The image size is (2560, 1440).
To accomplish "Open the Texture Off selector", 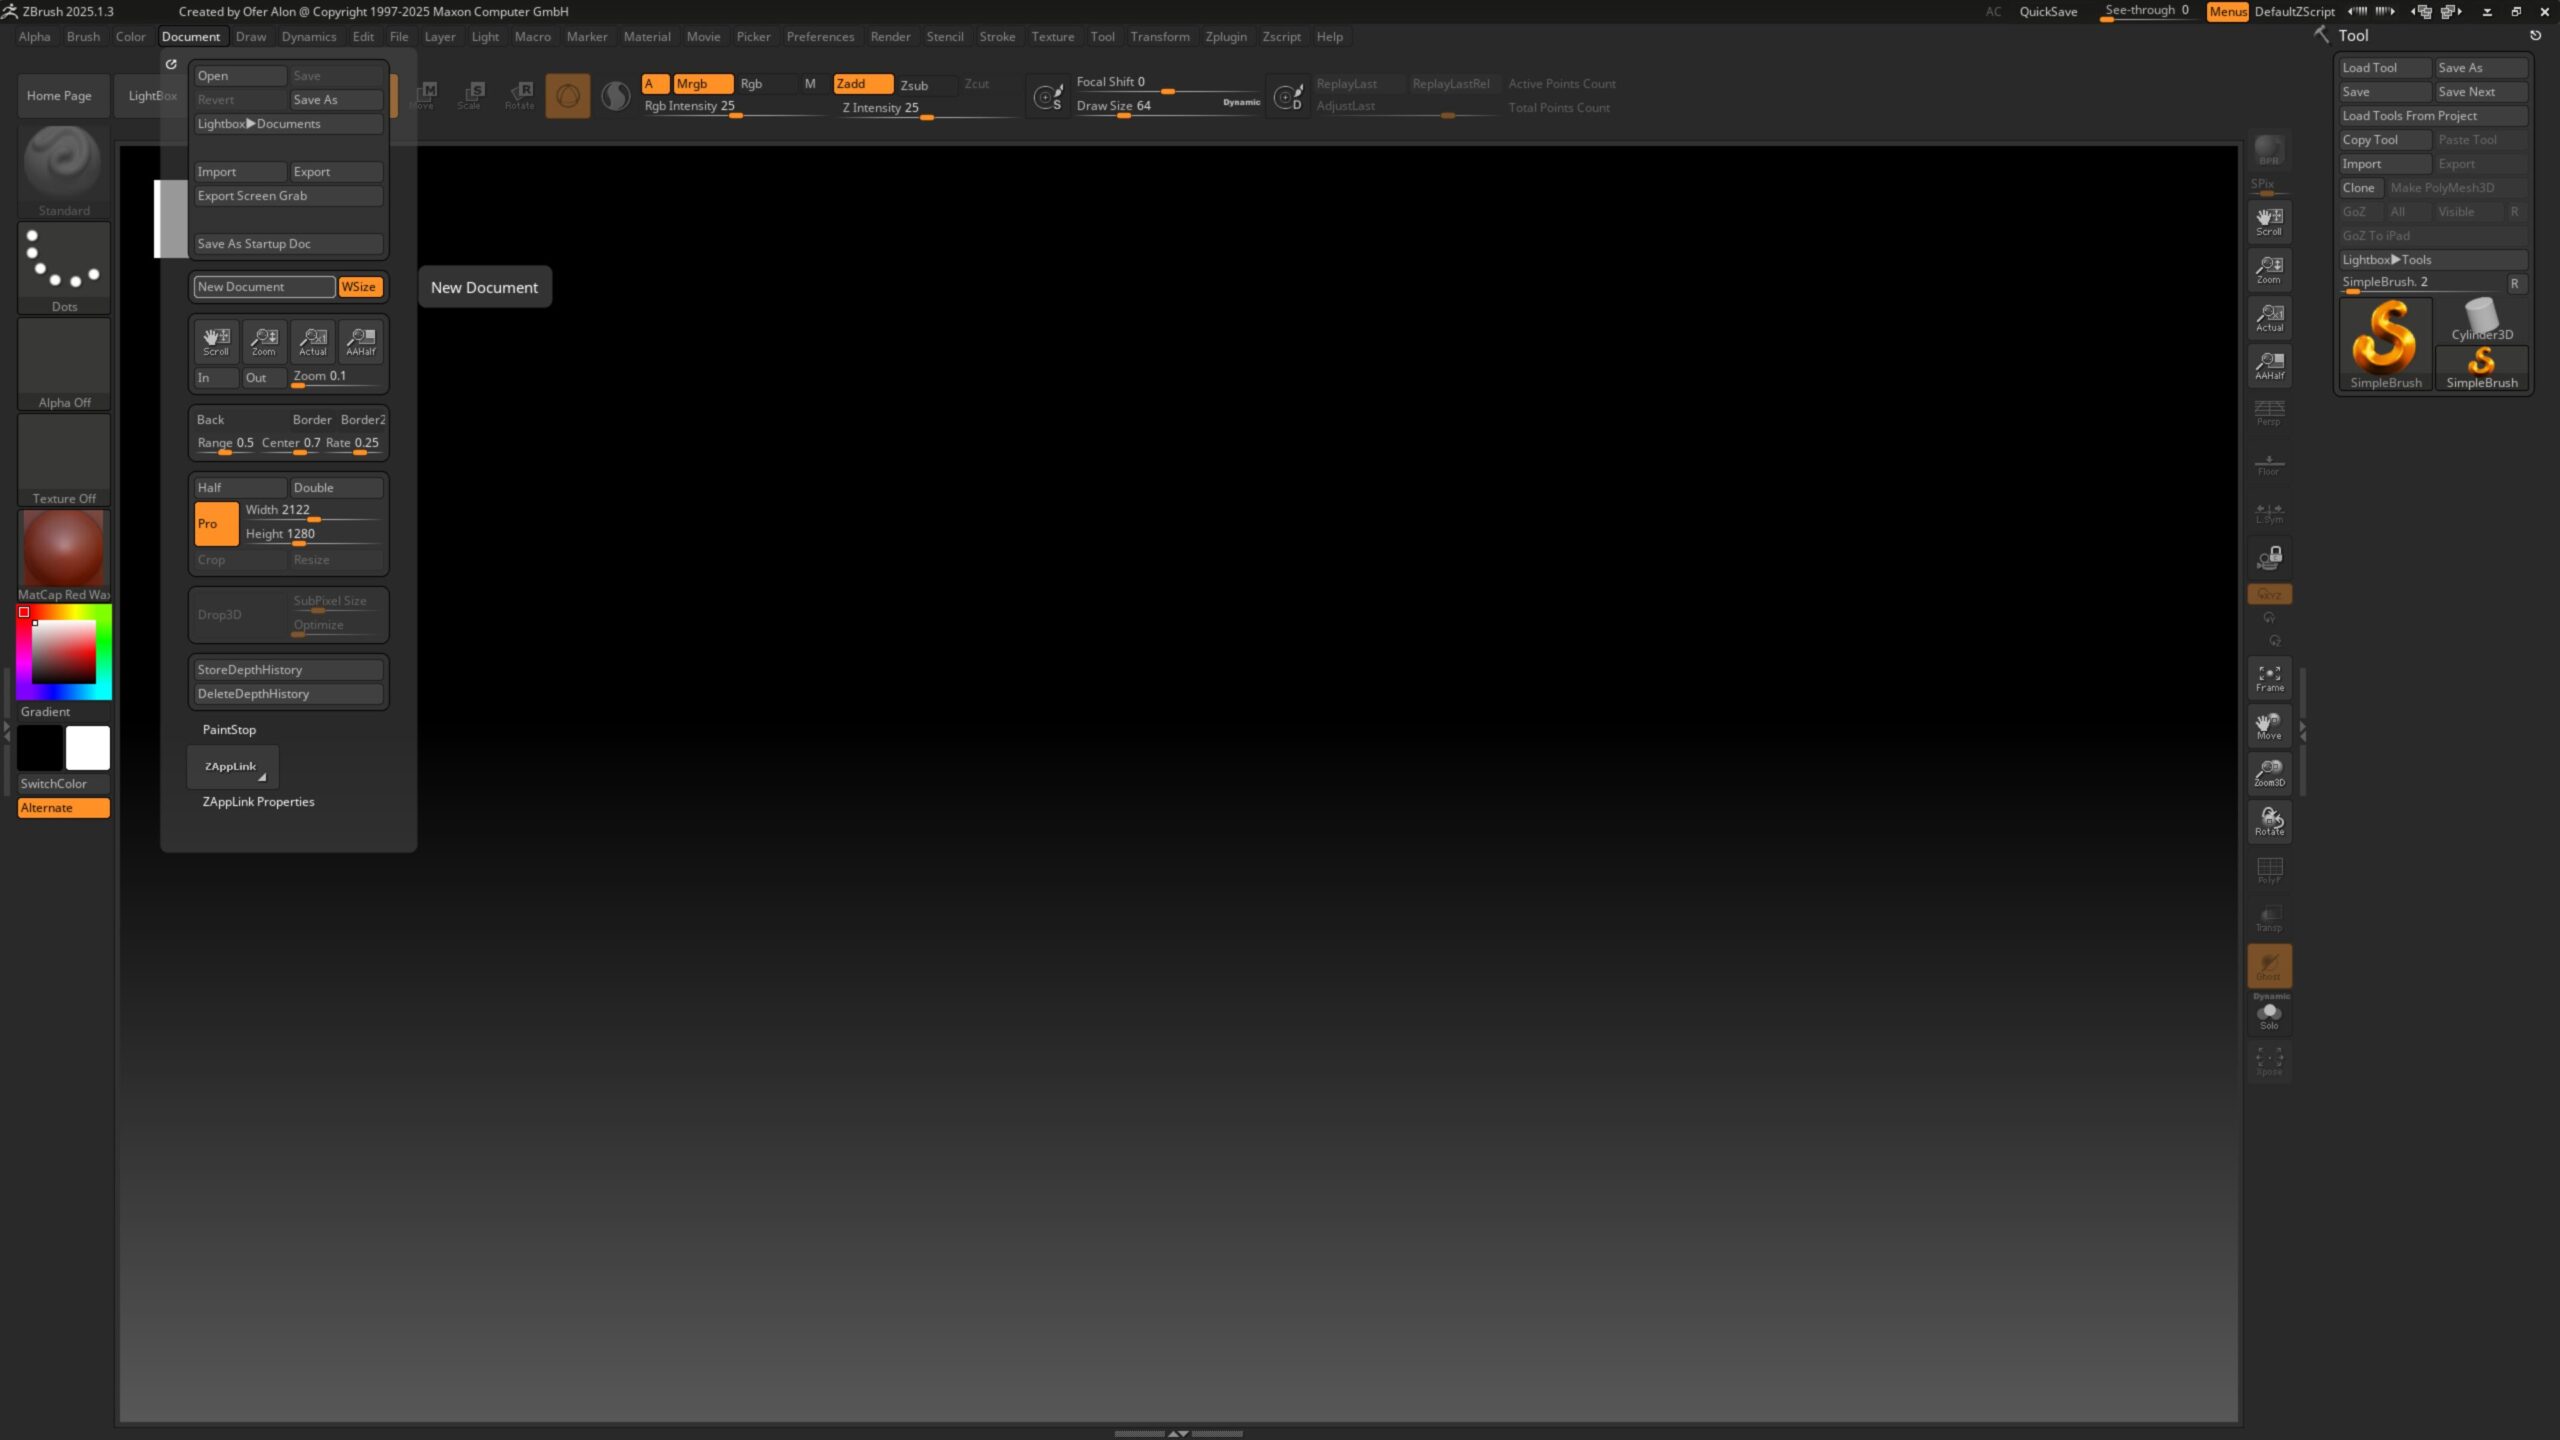I will (x=63, y=459).
